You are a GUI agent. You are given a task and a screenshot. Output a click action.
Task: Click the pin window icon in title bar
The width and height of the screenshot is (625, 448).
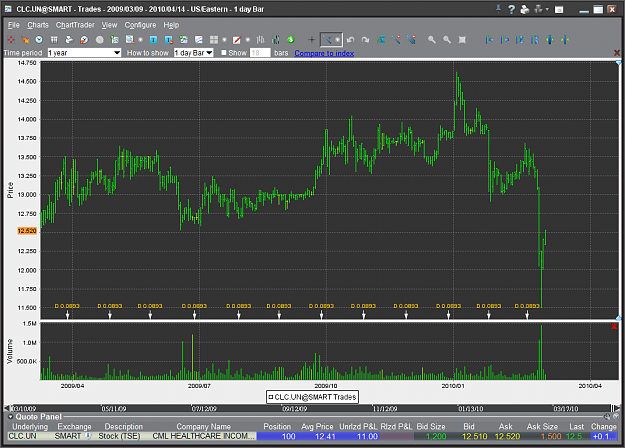pos(498,9)
